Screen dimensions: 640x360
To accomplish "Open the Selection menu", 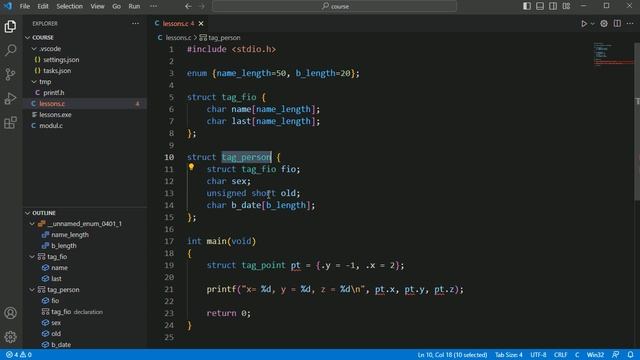I will pyautogui.click(x=69, y=6).
